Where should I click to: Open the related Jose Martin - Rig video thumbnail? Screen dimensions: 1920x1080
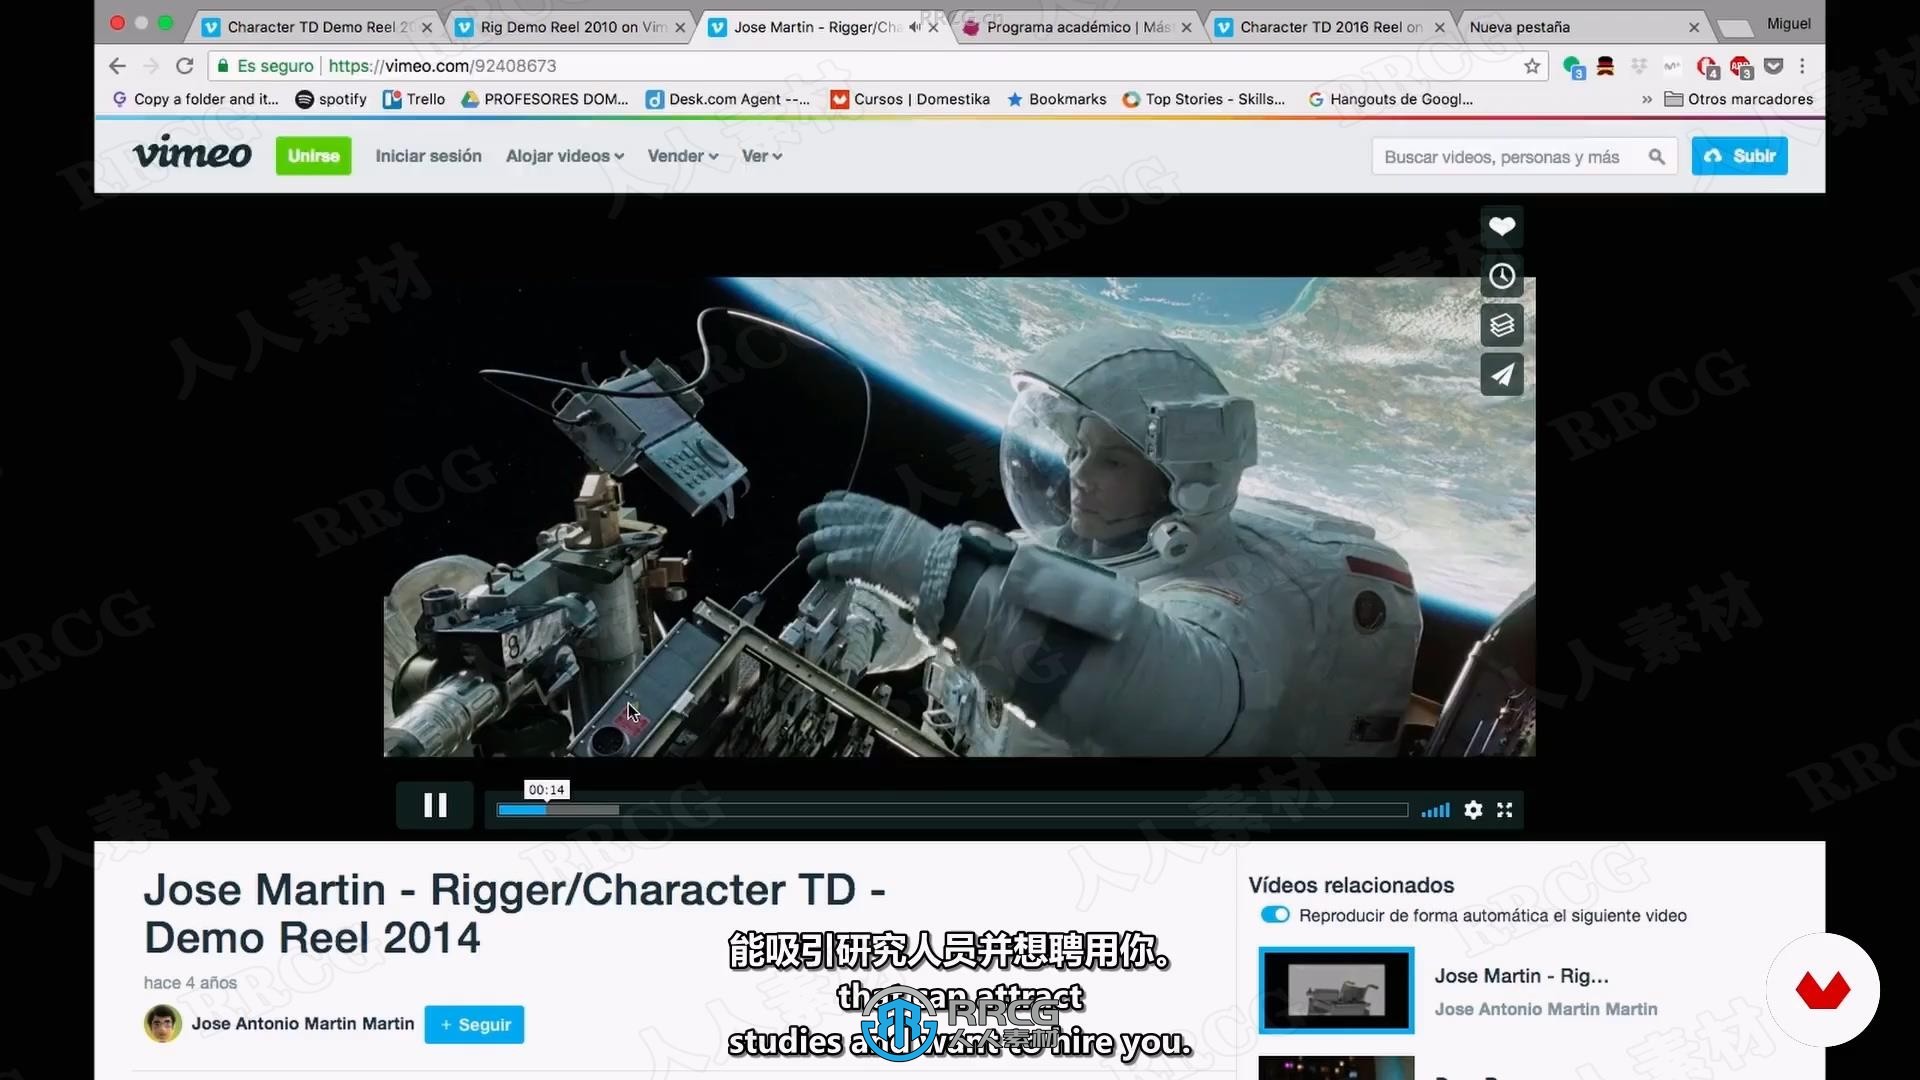pos(1336,990)
